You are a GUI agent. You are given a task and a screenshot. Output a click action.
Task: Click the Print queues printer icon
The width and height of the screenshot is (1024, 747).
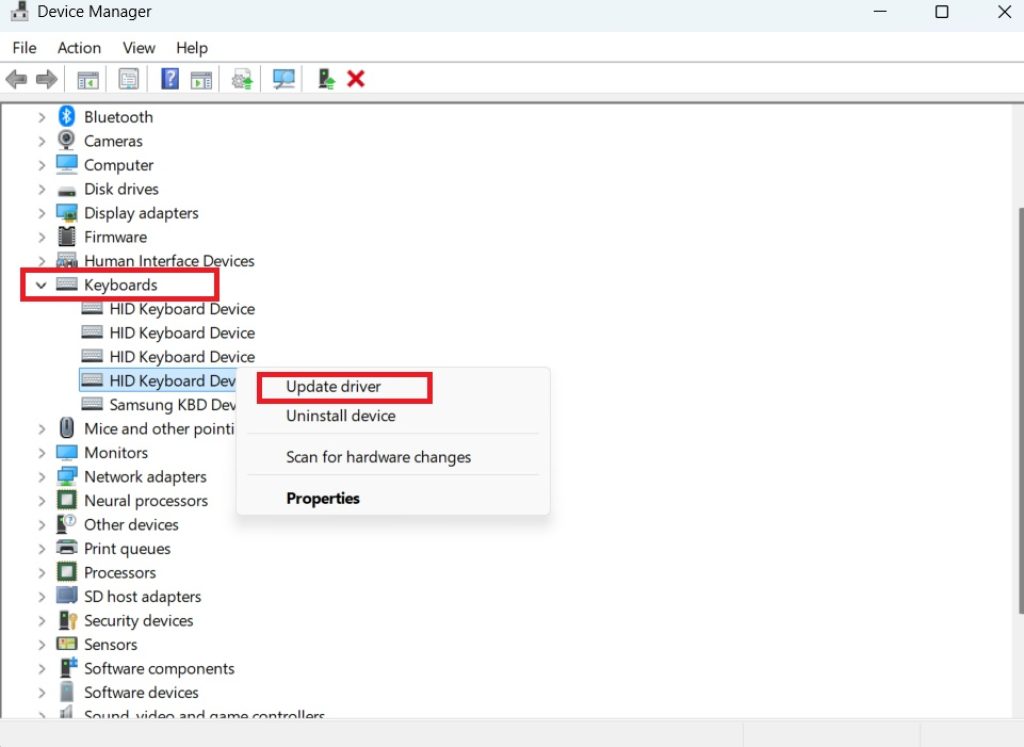[x=67, y=547]
